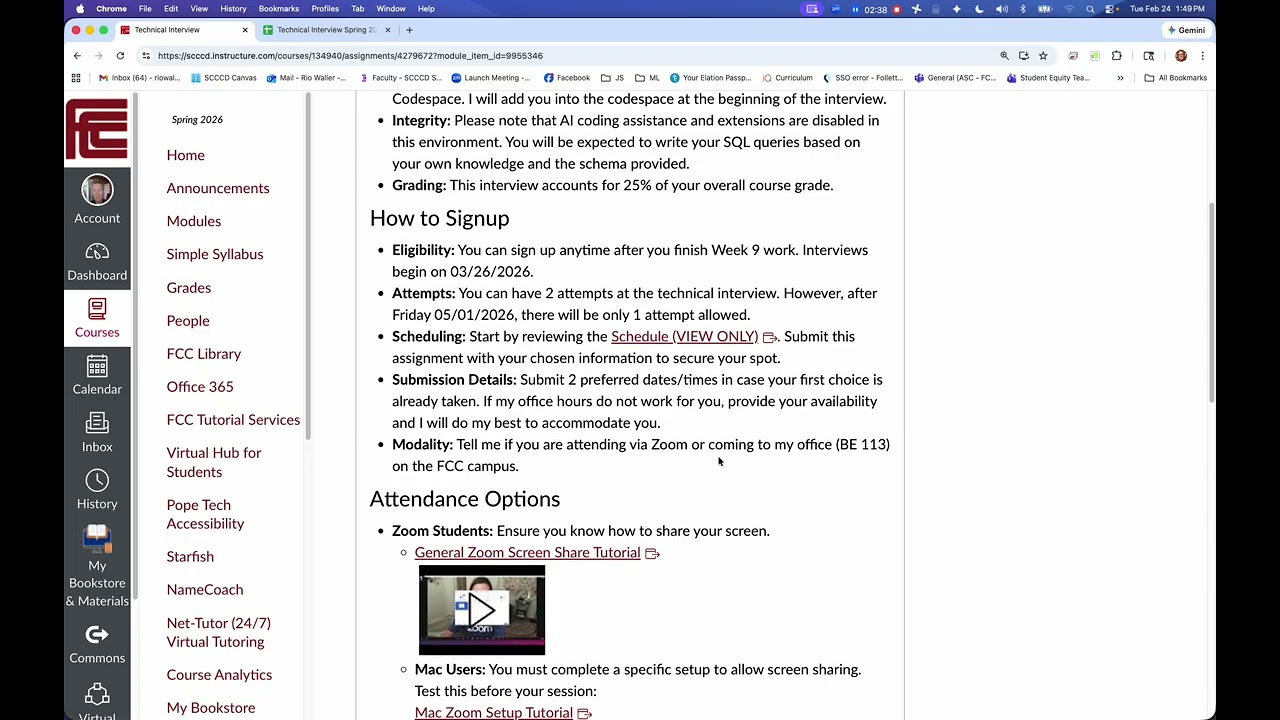Open the JS bookmarks folder
Image resolution: width=1280 pixels, height=720 pixels.
pyautogui.click(x=612, y=78)
